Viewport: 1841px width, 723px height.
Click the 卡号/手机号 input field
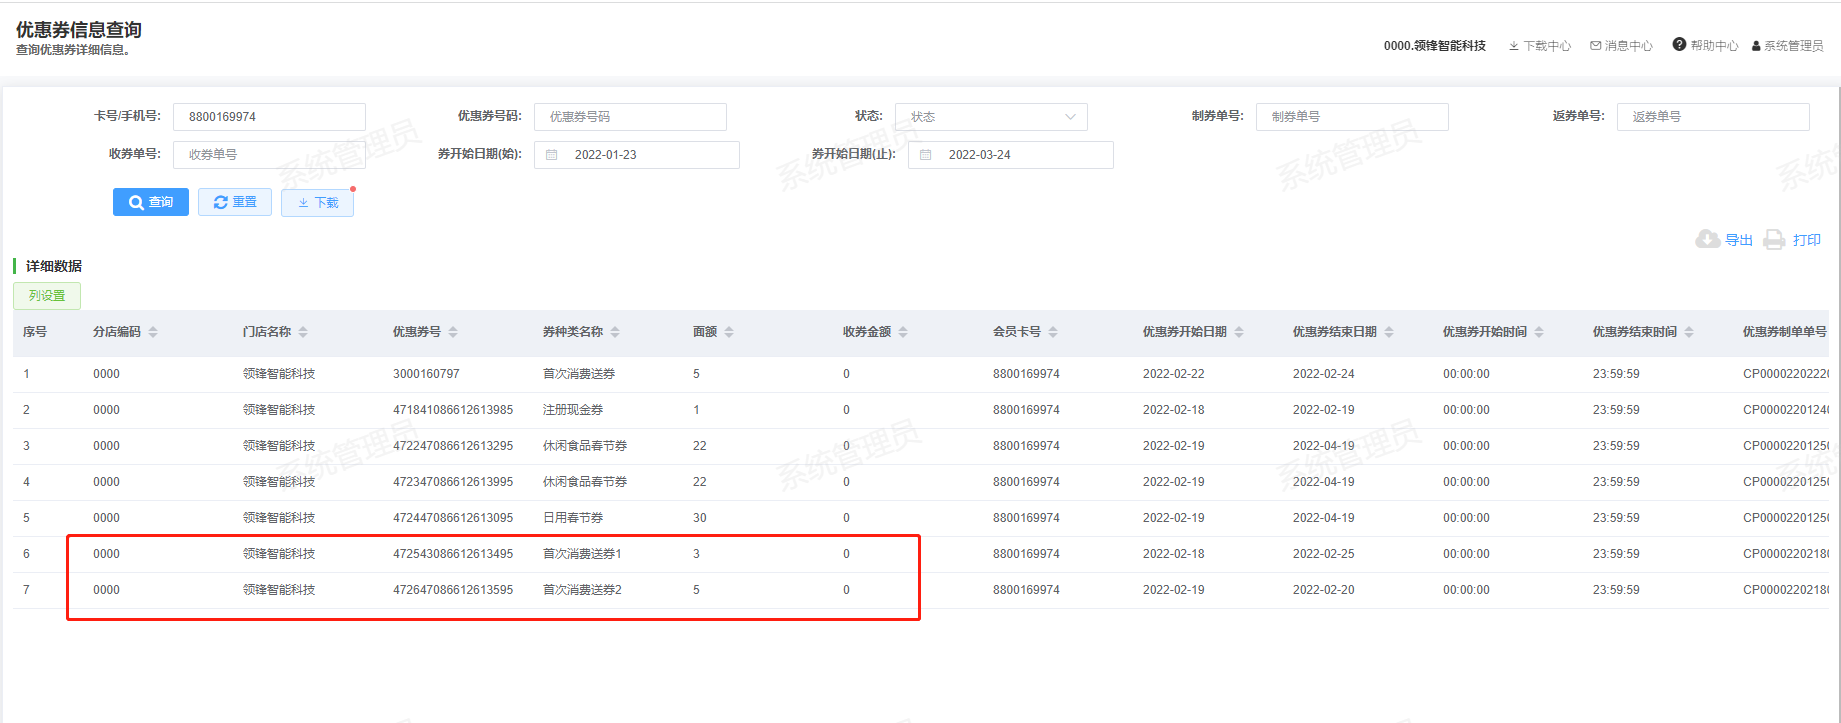[x=269, y=117]
